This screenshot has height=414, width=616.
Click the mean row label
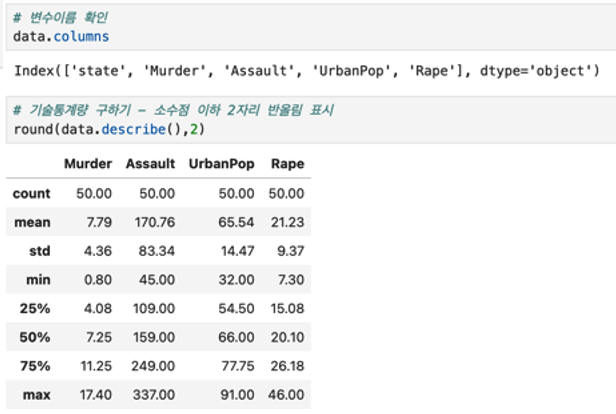tap(34, 221)
